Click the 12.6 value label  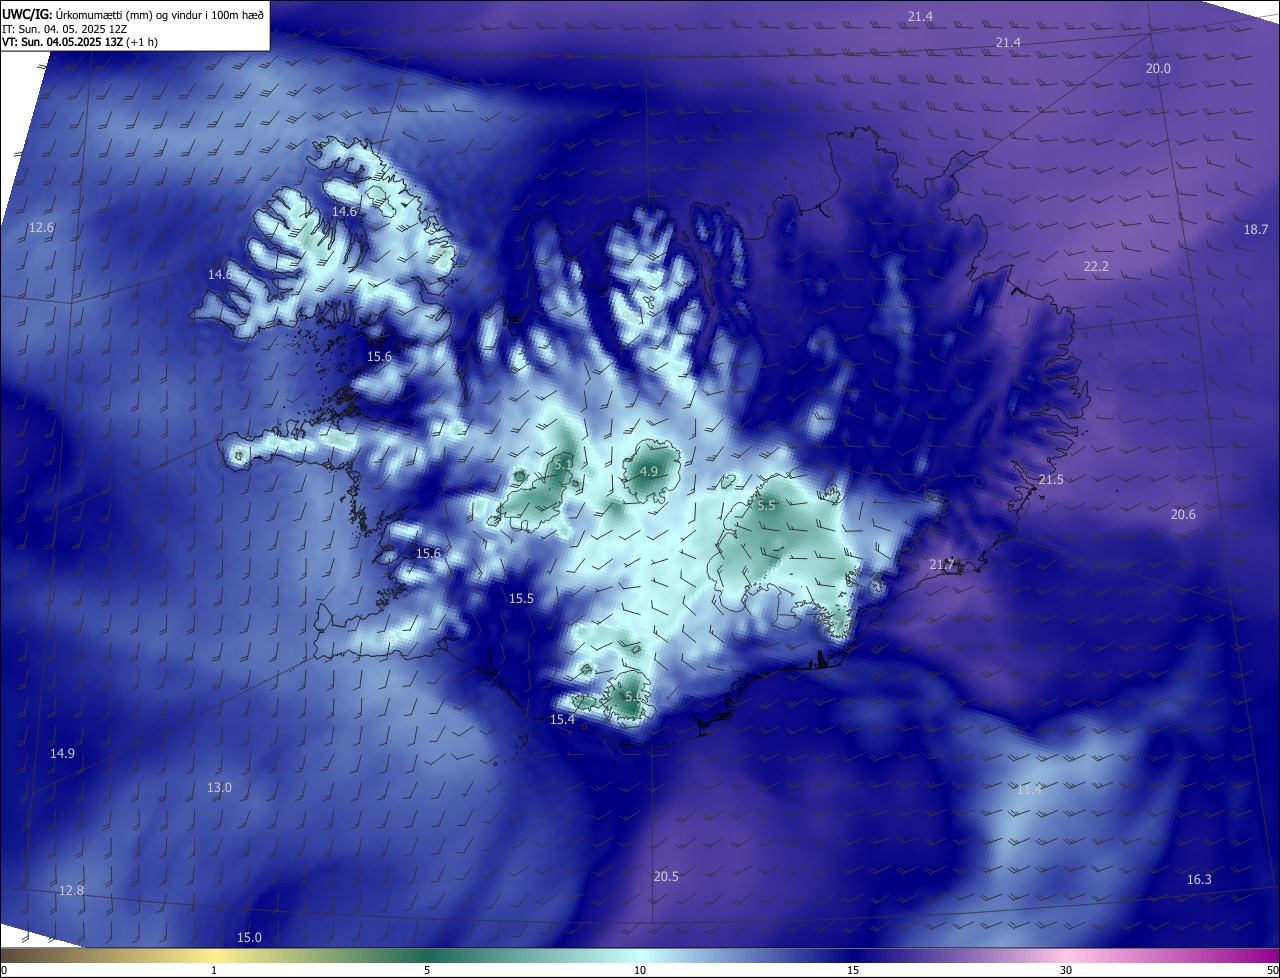41,228
